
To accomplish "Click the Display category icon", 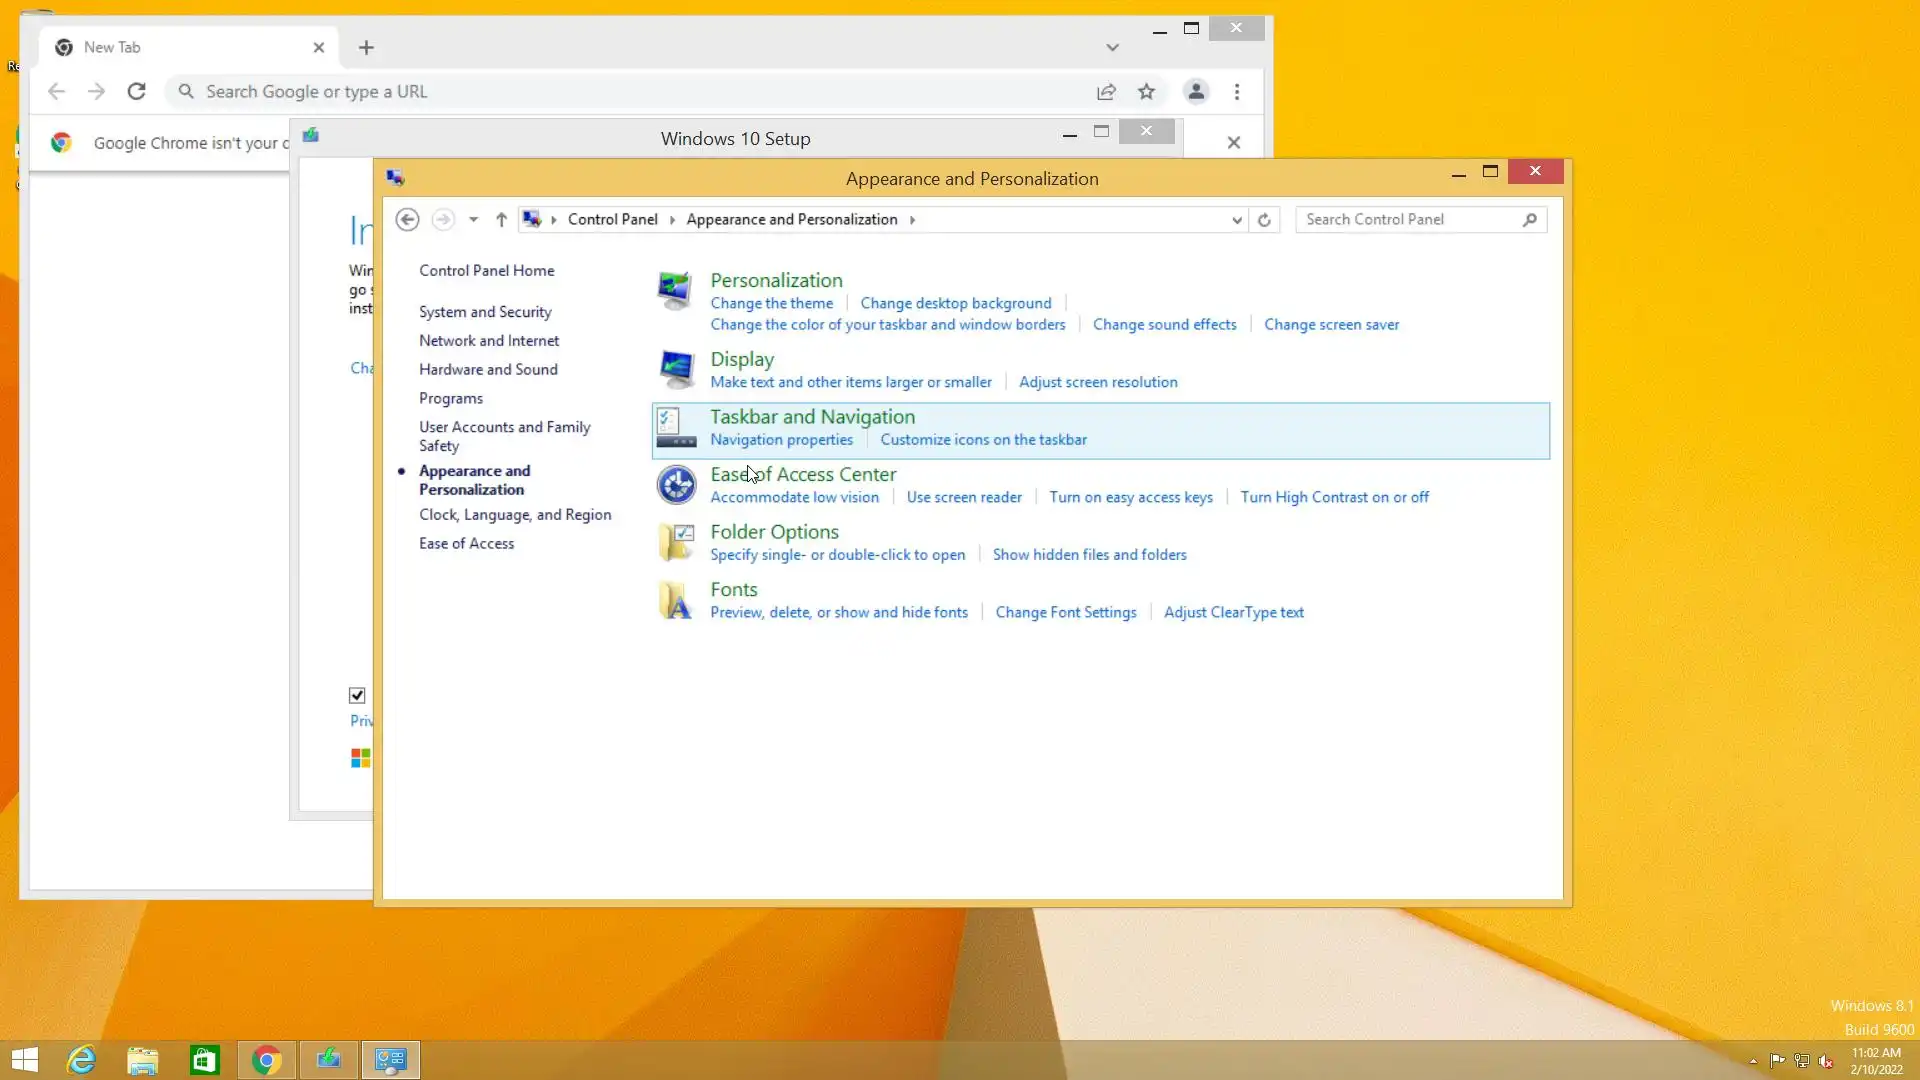I will point(676,369).
